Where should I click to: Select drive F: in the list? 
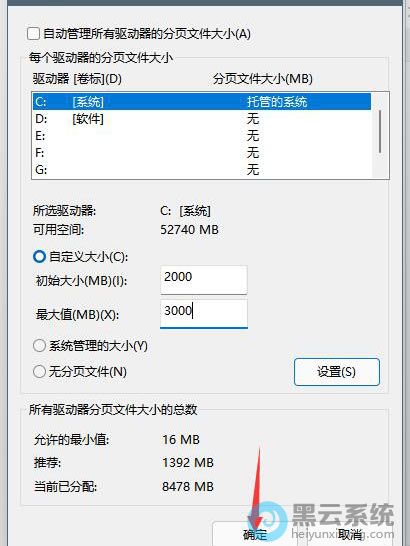click(202, 153)
